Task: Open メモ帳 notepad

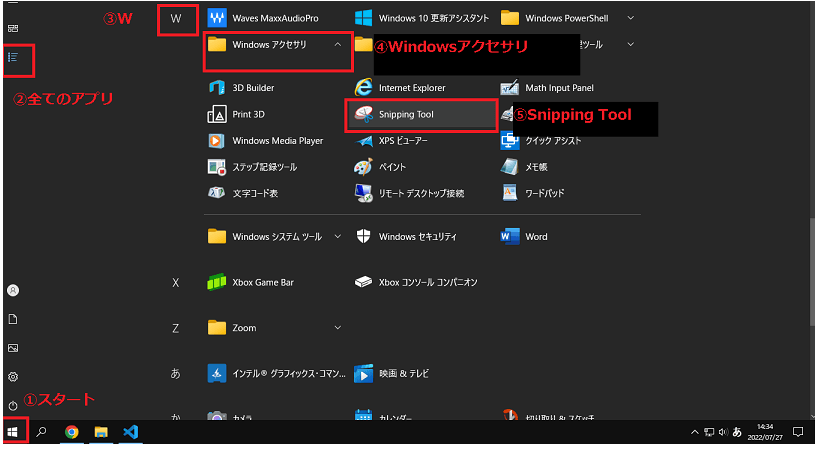Action: point(524,167)
